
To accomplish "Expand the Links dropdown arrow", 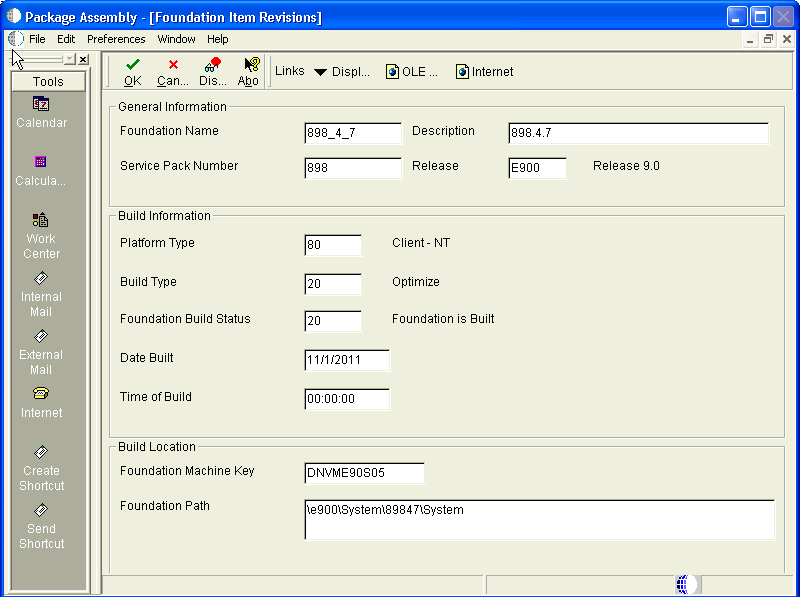I will (320, 72).
